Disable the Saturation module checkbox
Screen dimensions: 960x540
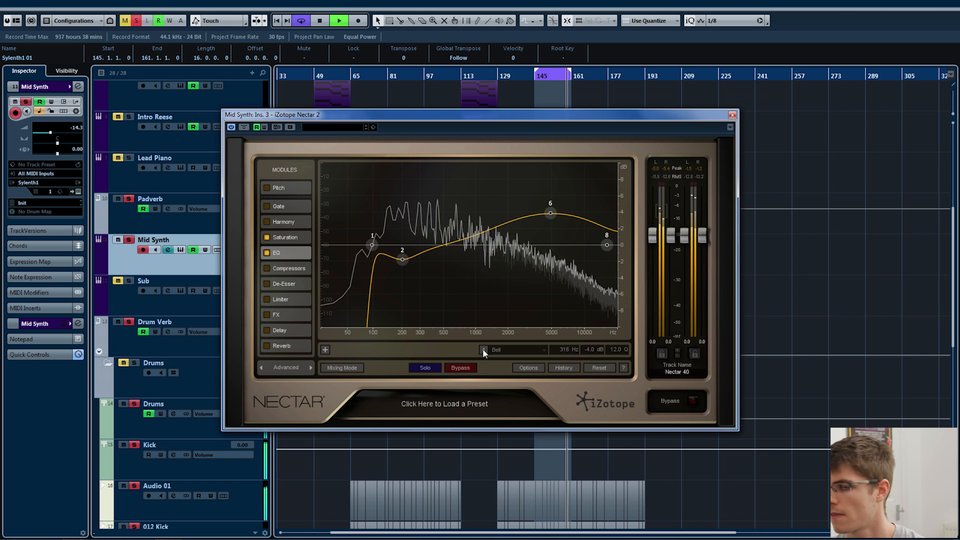pyautogui.click(x=266, y=237)
